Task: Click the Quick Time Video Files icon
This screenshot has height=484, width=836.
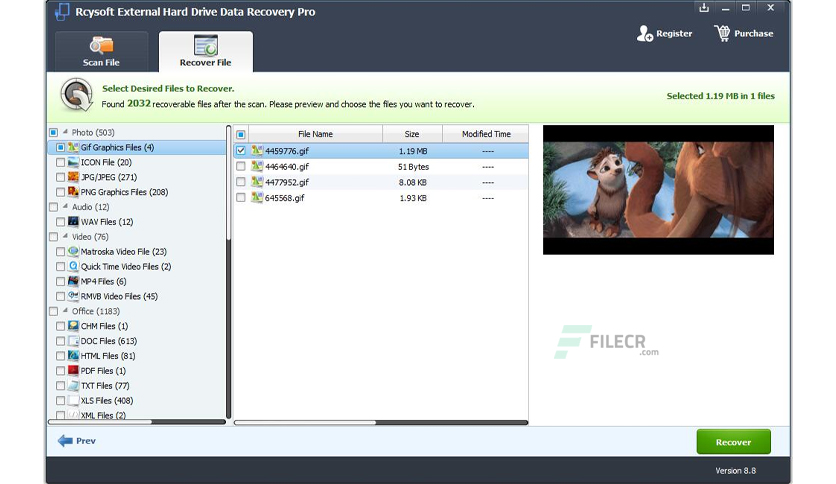Action: (x=73, y=267)
